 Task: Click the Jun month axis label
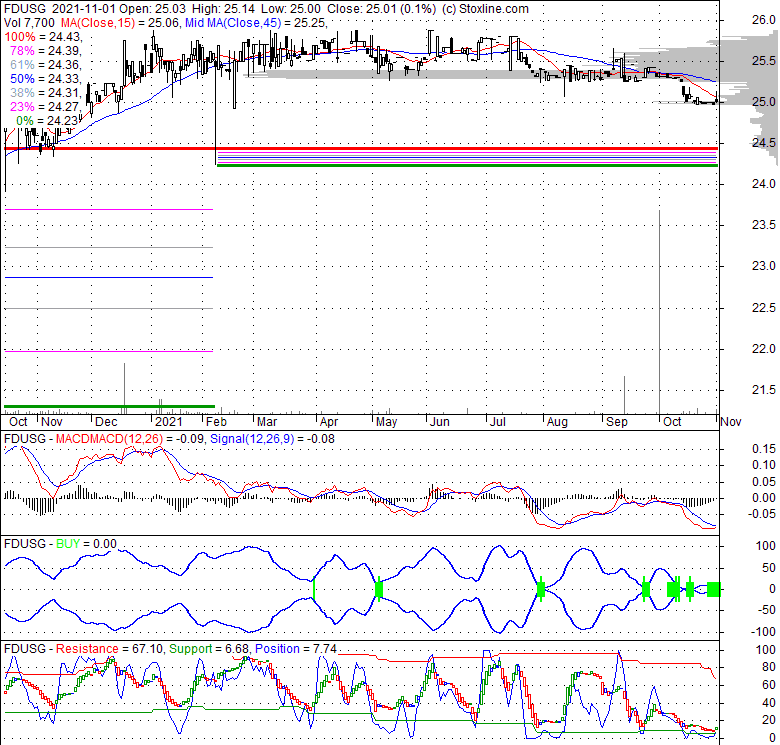(x=440, y=422)
